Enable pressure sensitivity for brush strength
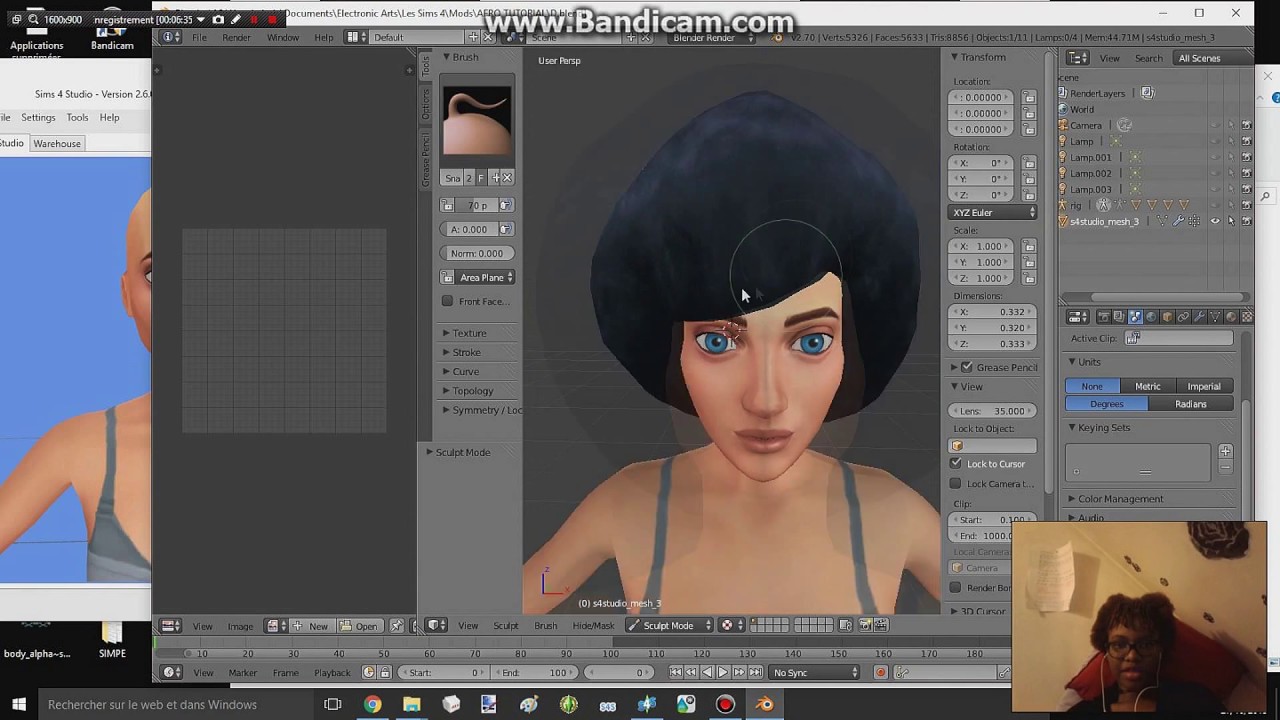Screen dimensions: 1280x720 tap(505, 229)
